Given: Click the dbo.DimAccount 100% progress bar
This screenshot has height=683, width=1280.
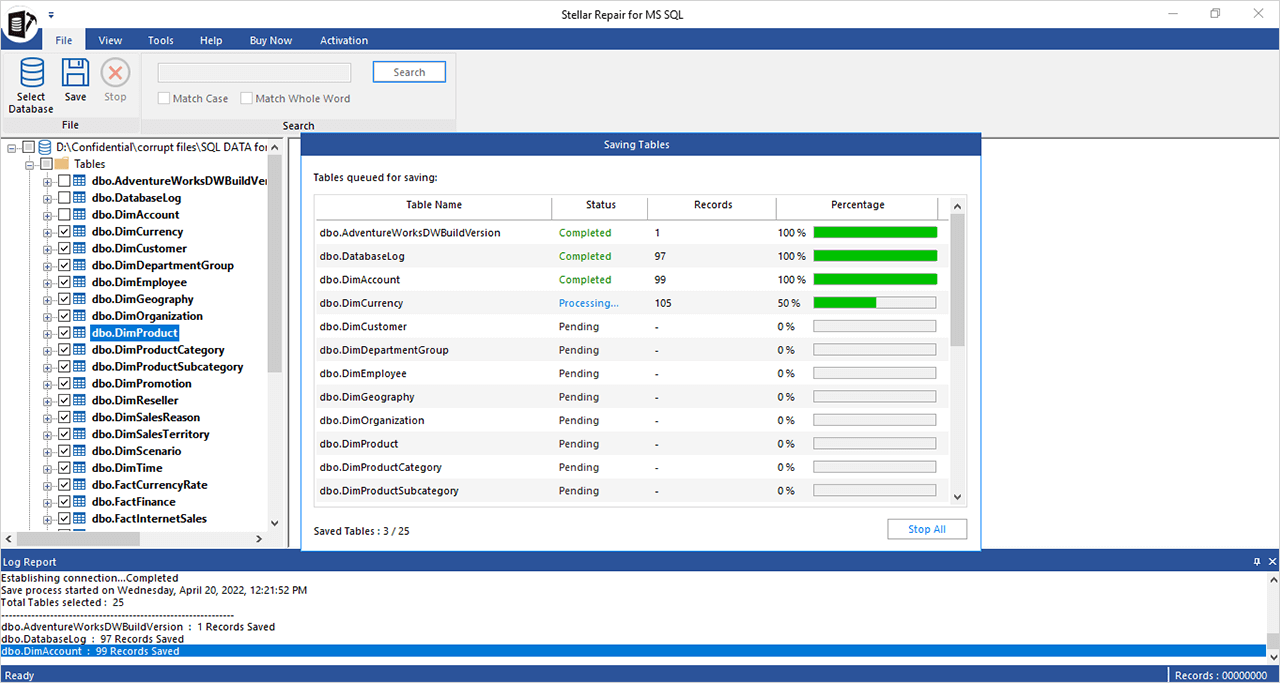Looking at the screenshot, I should [875, 280].
